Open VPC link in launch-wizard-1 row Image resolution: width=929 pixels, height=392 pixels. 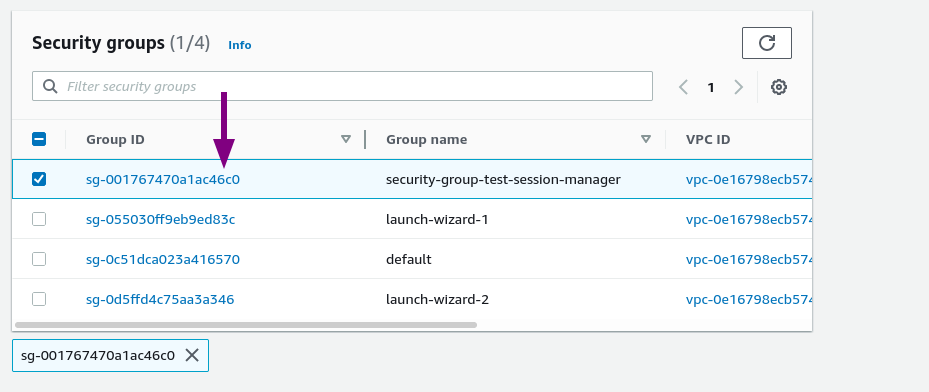[x=749, y=219]
